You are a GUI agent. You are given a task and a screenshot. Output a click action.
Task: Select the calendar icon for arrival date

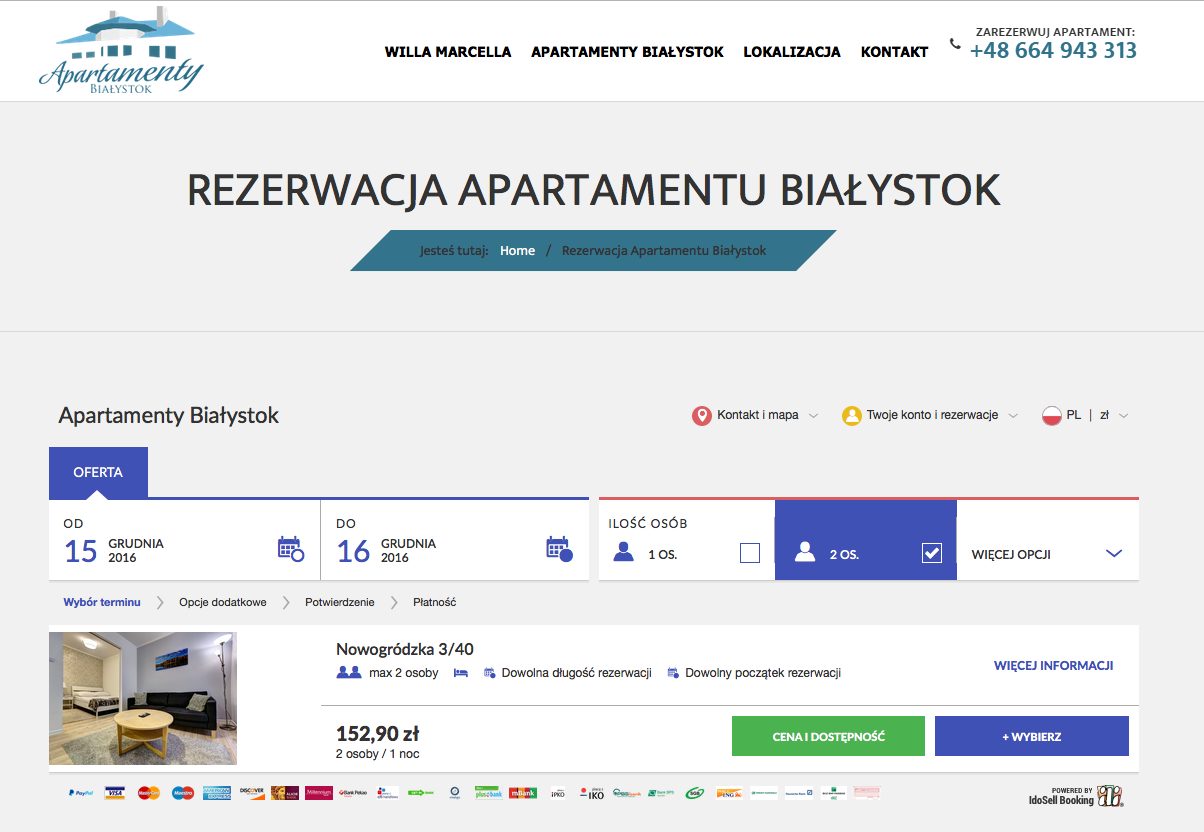(x=290, y=548)
